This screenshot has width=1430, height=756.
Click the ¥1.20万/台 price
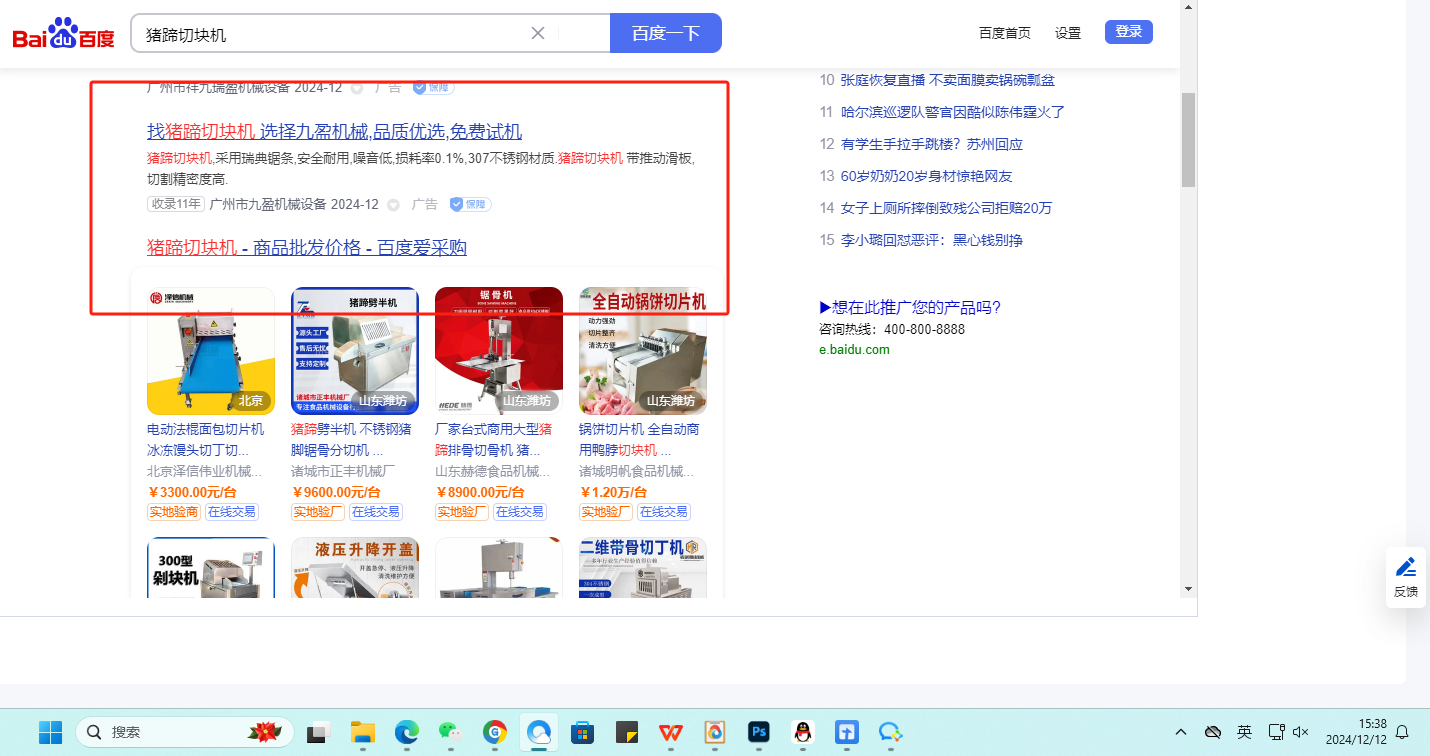pyautogui.click(x=613, y=492)
